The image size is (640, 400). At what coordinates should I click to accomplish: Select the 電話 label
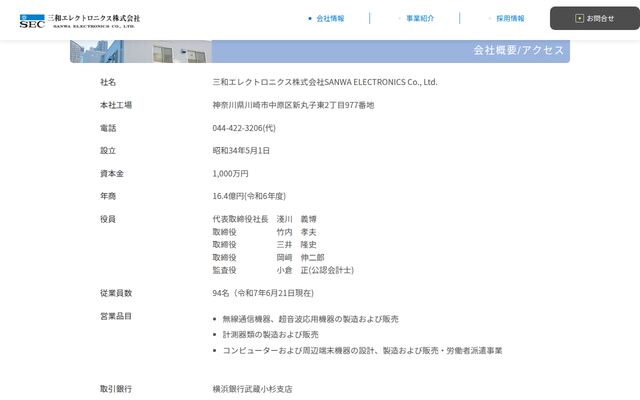click(108, 128)
